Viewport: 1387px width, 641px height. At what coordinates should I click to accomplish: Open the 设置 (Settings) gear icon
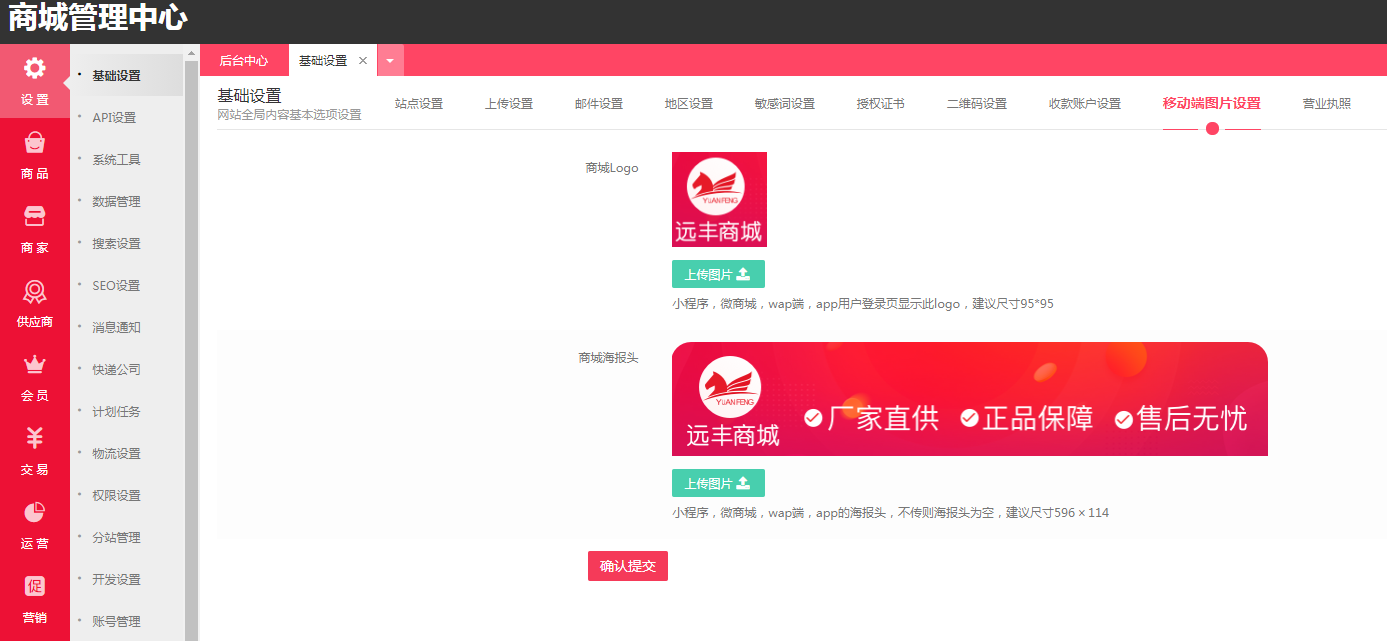pos(35,69)
